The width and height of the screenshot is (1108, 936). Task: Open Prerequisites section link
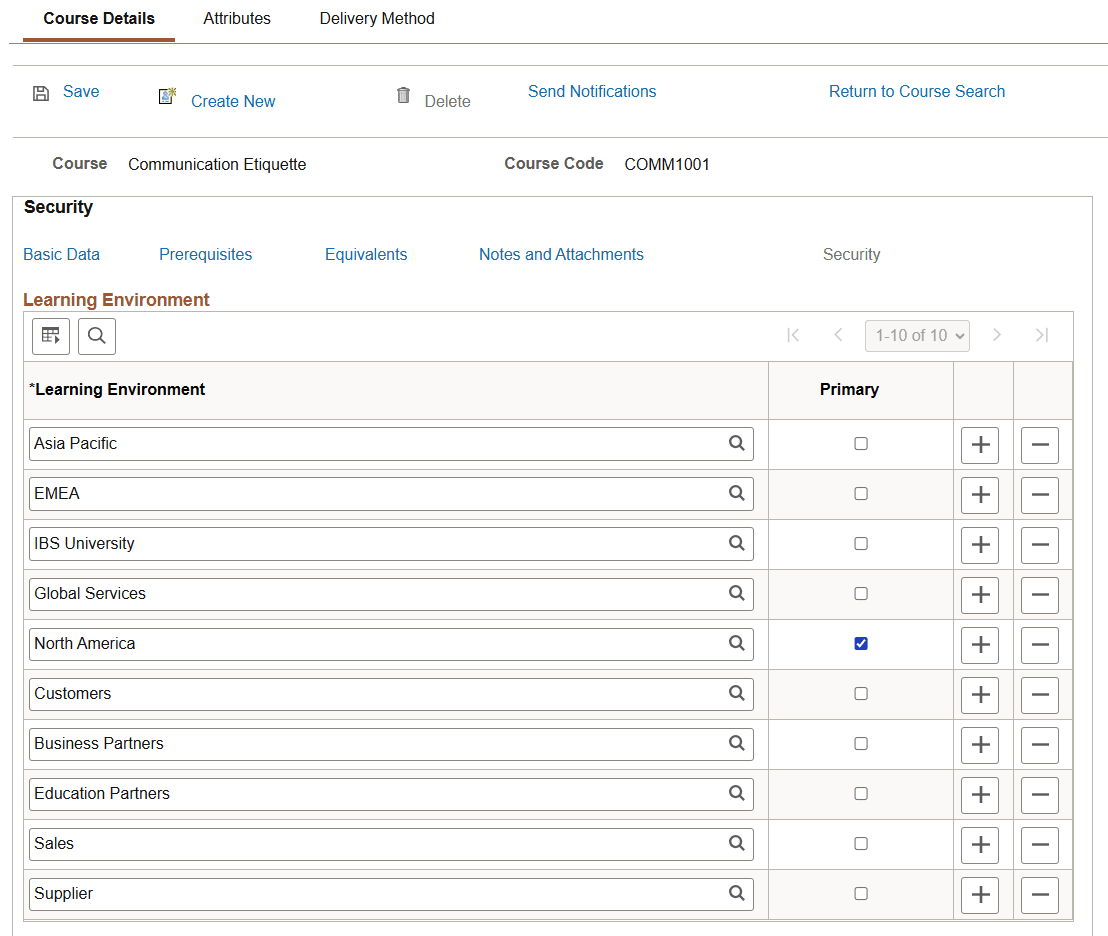click(206, 254)
